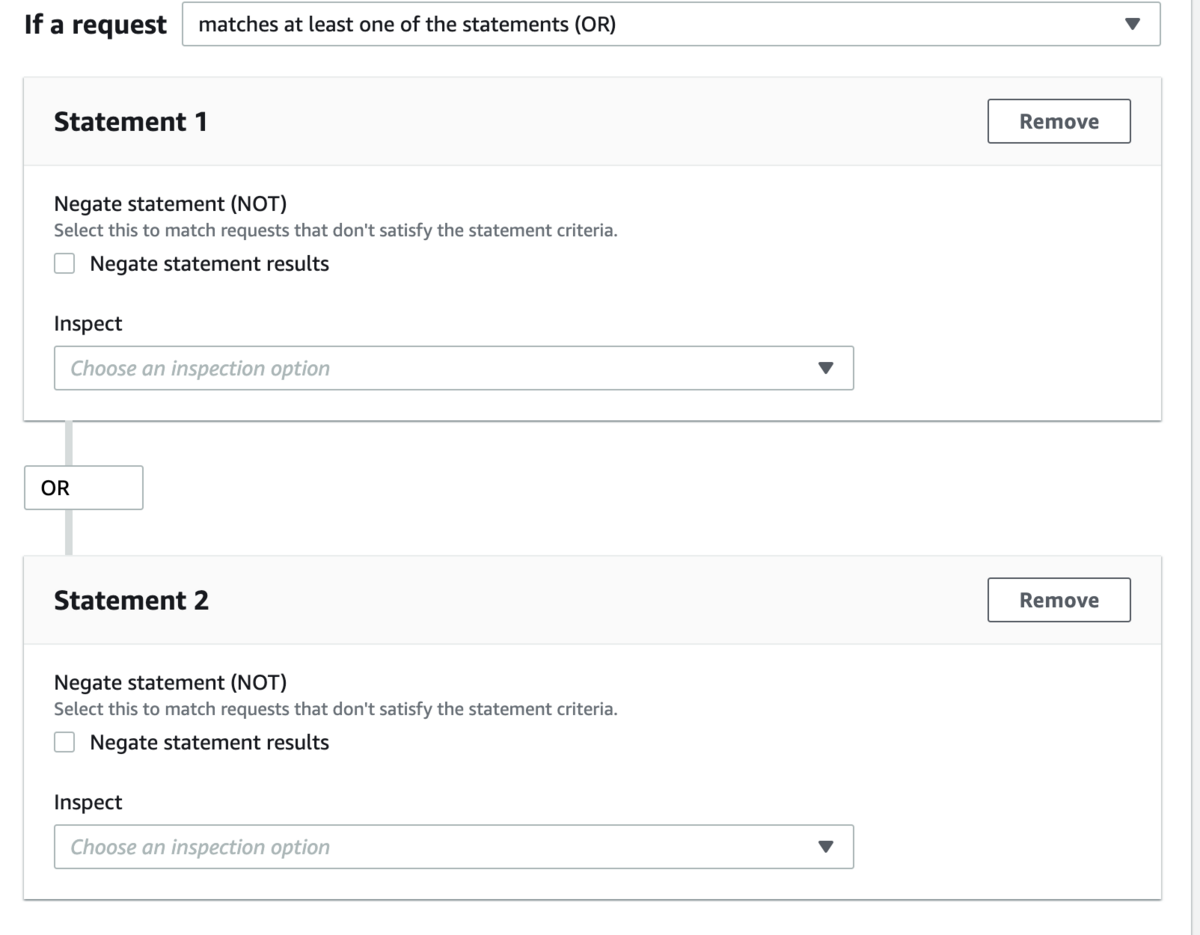
Task: Open Statement 1 'Choose an inspection option' dropdown
Action: pos(440,368)
